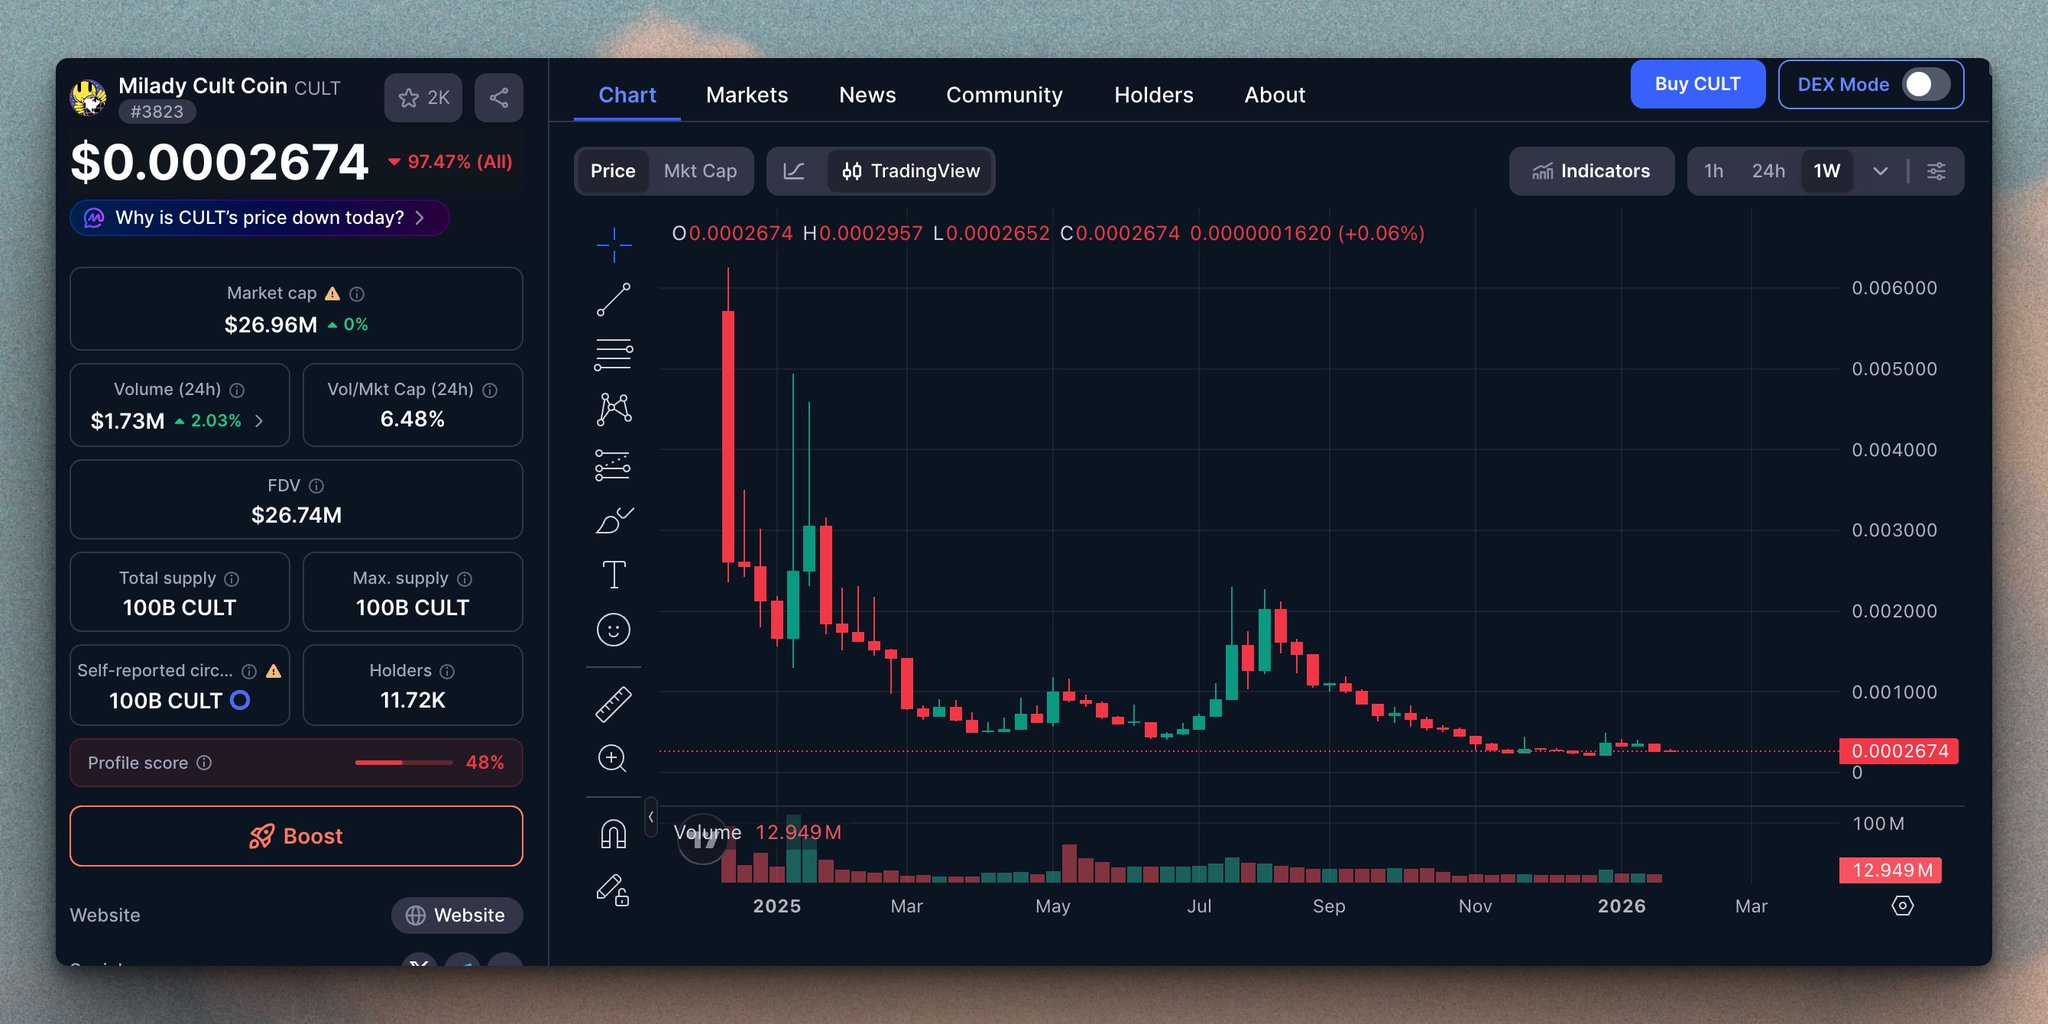This screenshot has width=2048, height=1024.
Task: Click the 0.0002674 current price axis label
Action: pyautogui.click(x=1899, y=751)
